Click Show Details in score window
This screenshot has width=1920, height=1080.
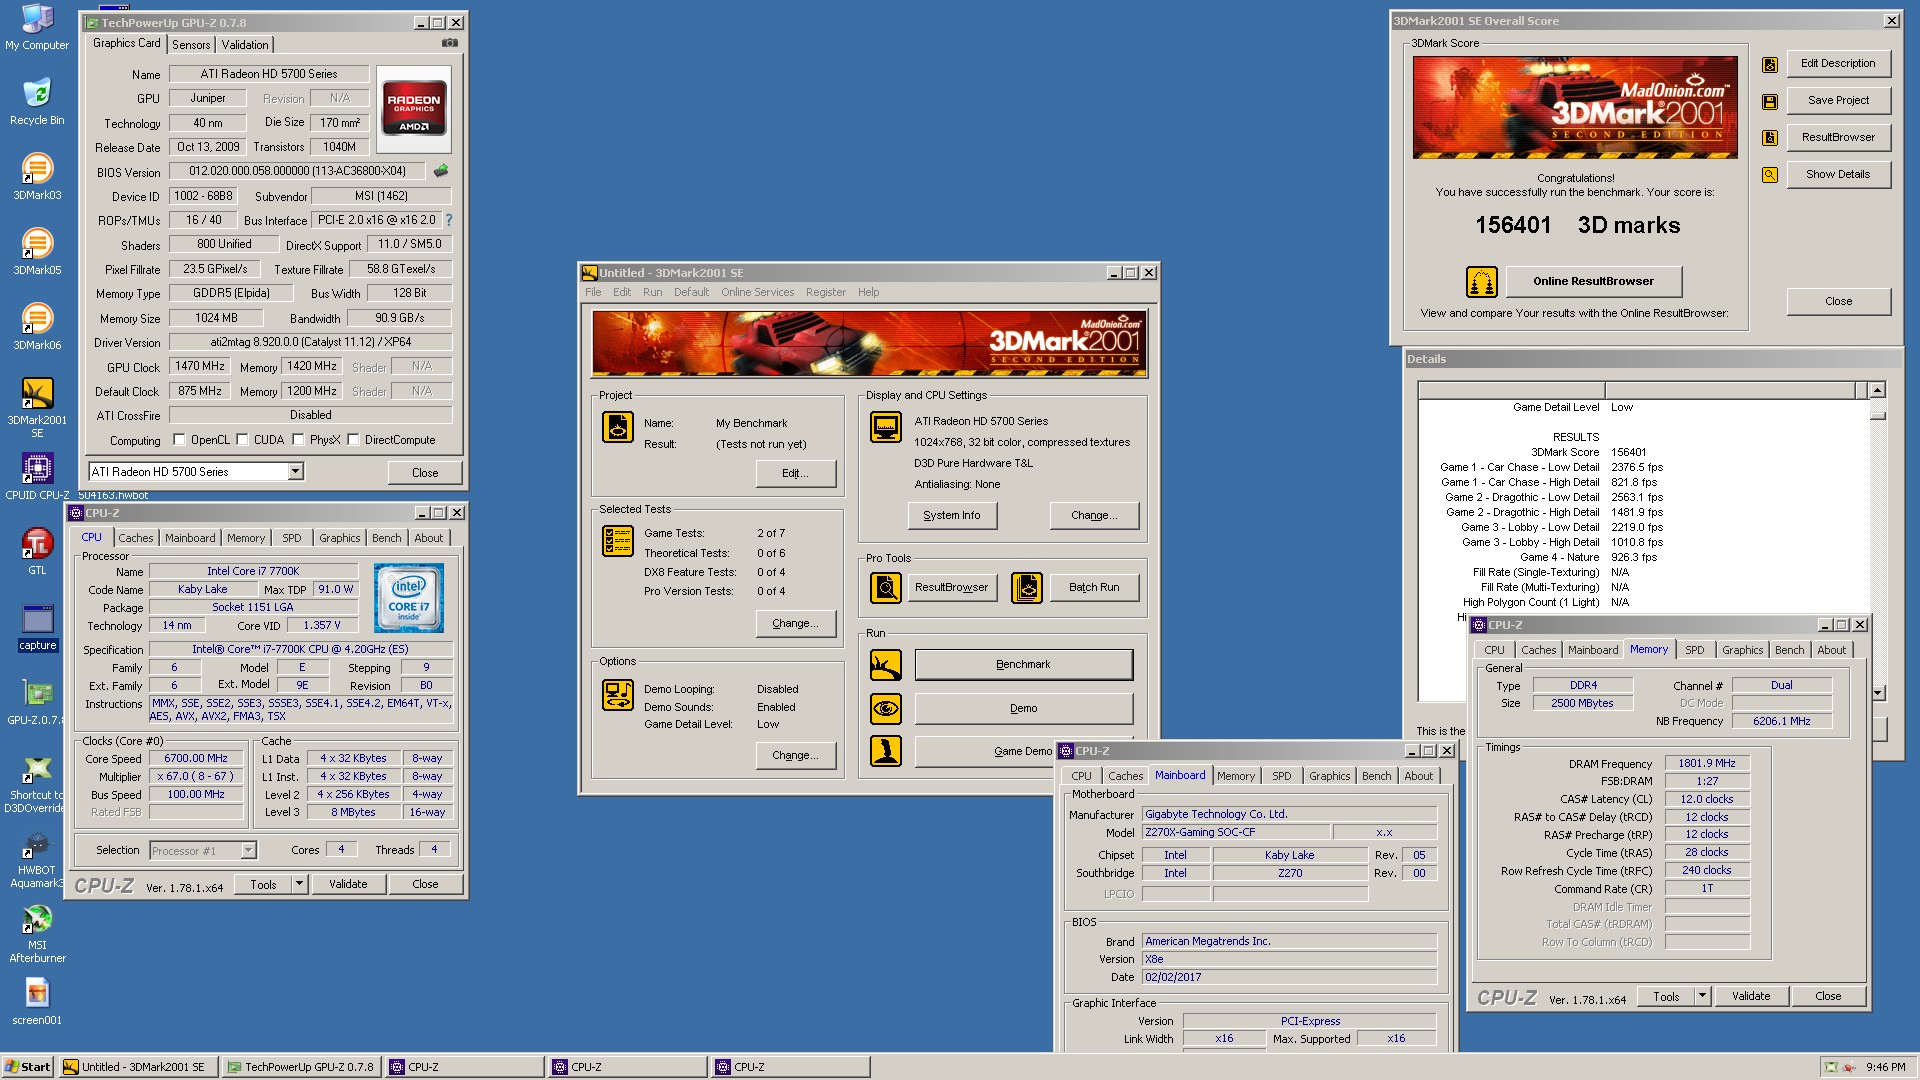point(1838,175)
